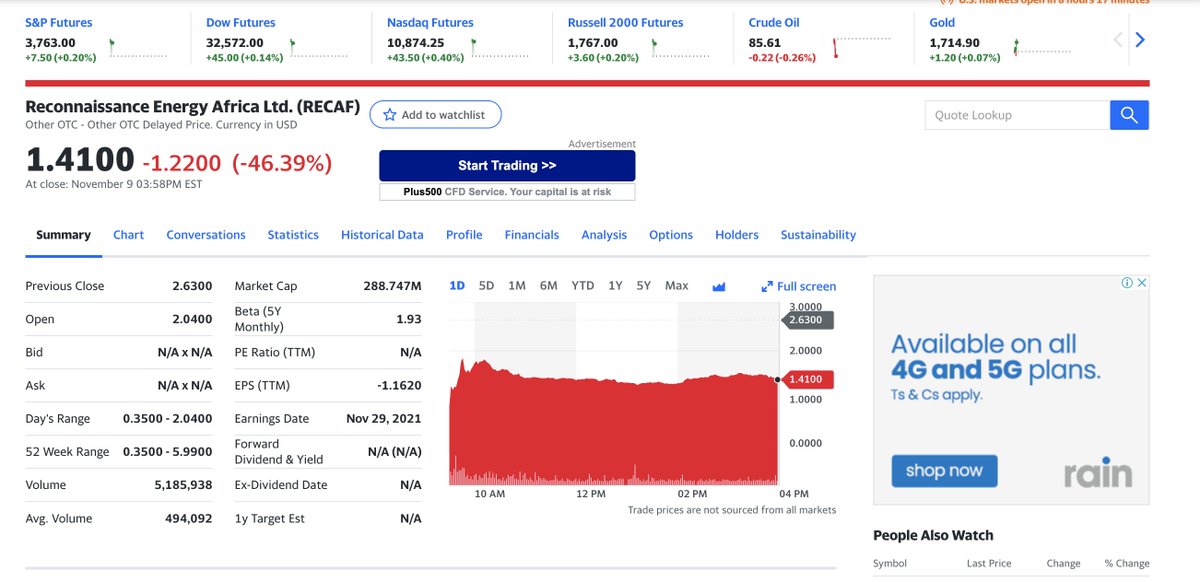Select the Summary tab
1200x582 pixels.
[x=63, y=235]
